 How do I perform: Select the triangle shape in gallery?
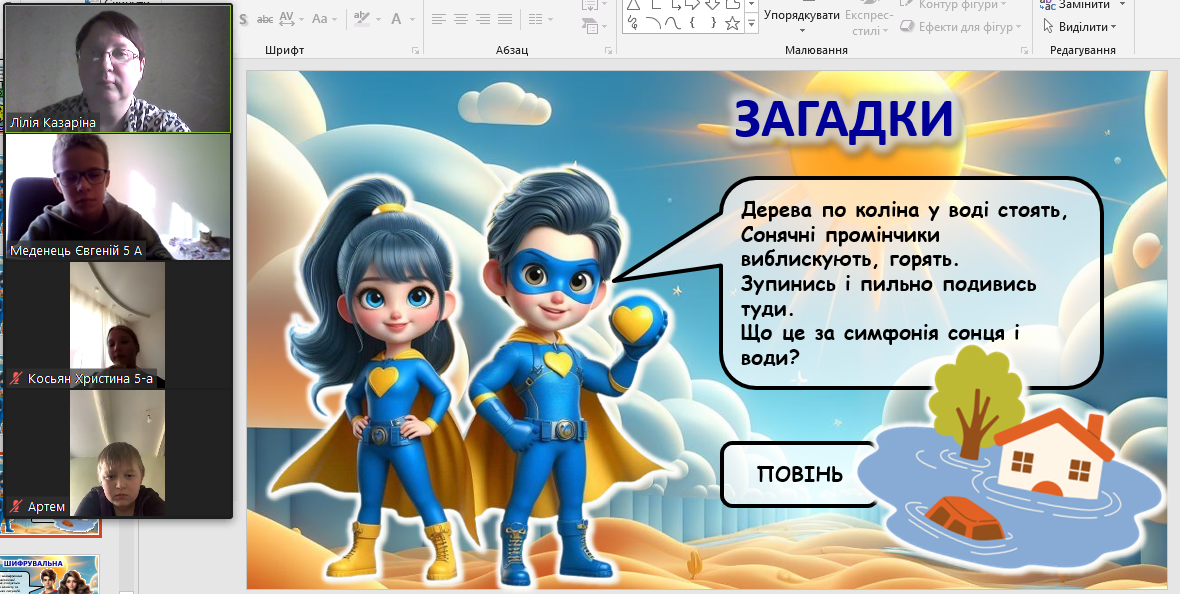click(633, 5)
